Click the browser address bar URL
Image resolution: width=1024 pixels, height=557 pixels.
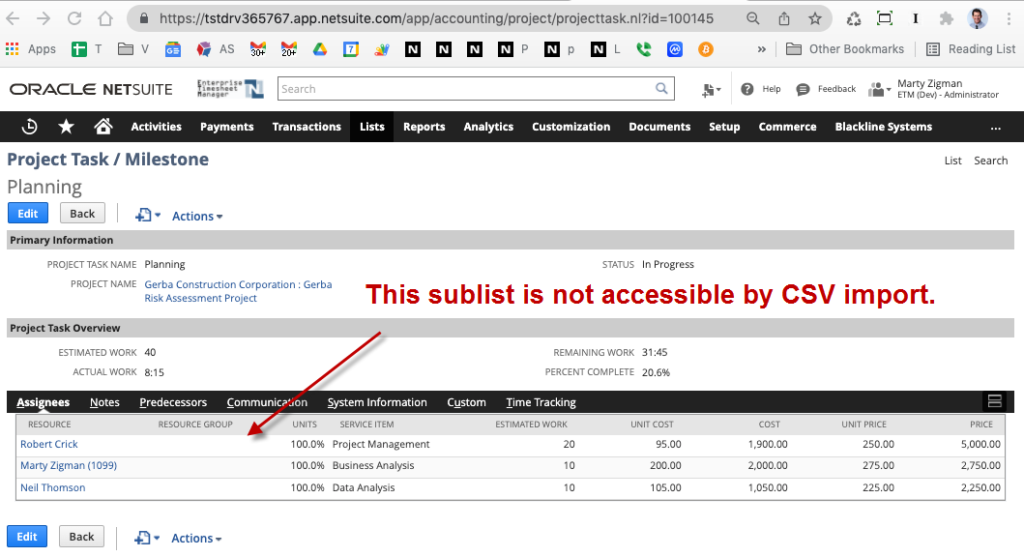click(436, 18)
